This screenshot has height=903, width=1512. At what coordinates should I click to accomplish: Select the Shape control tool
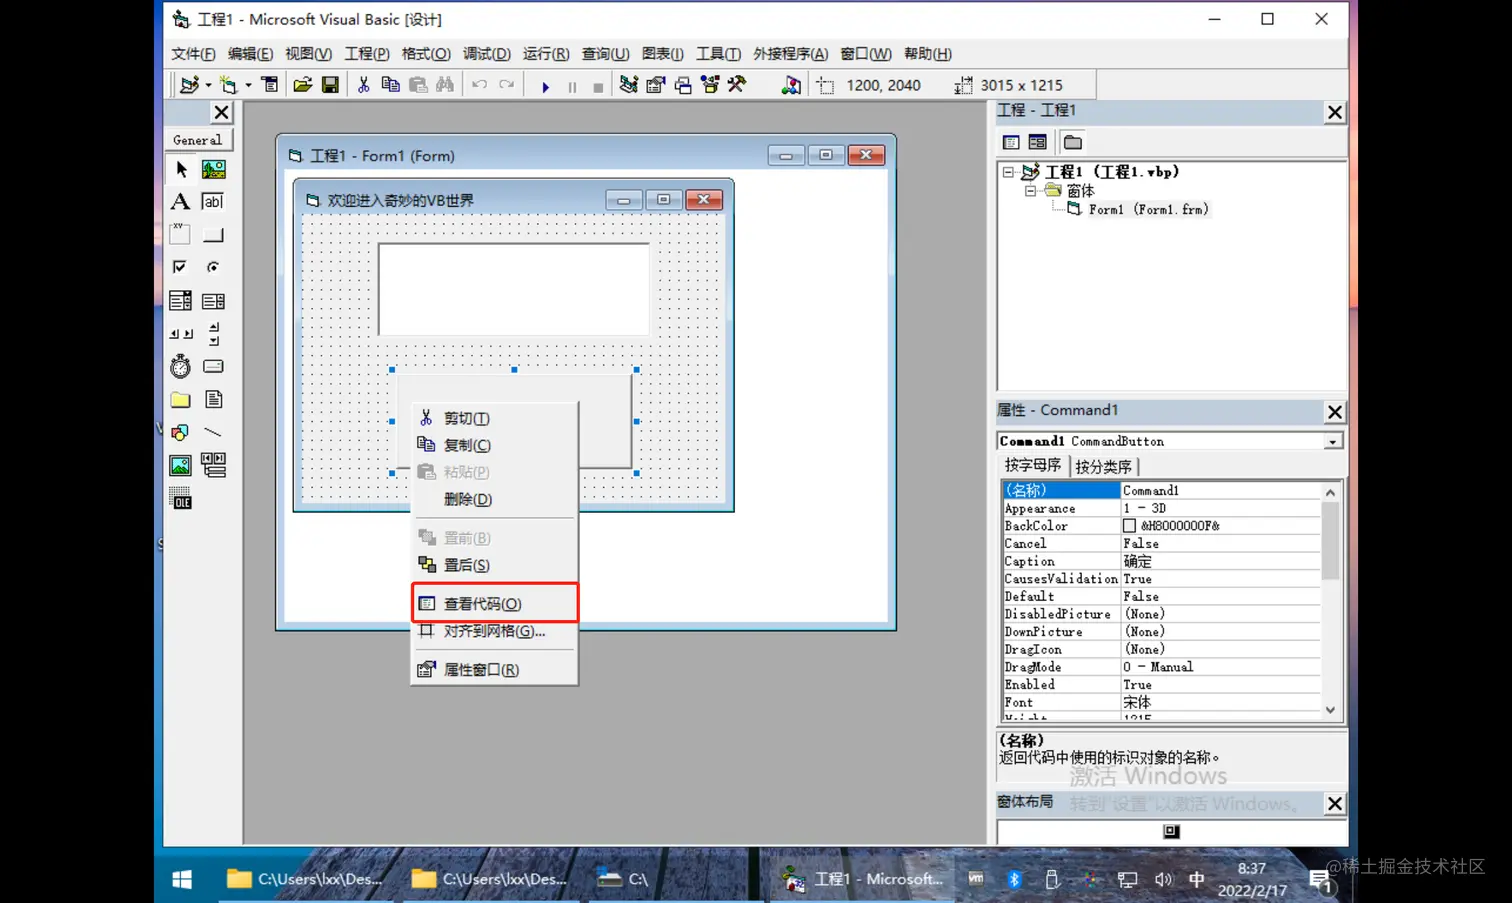point(181,433)
